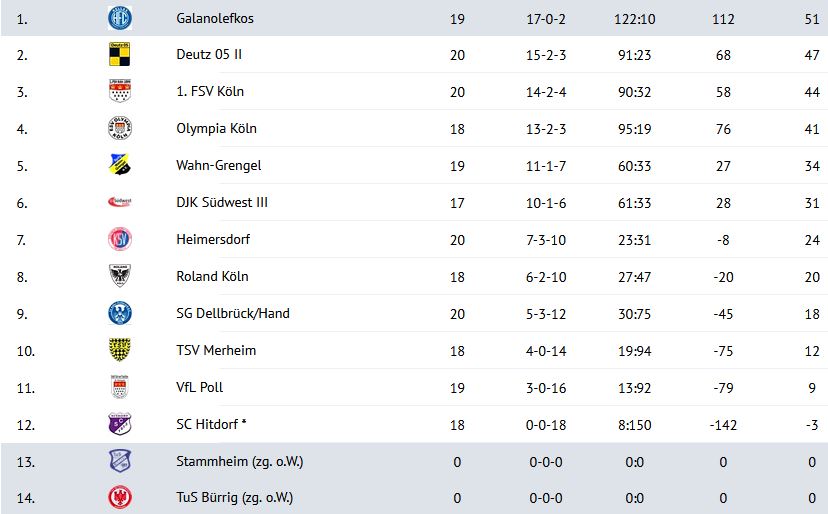Select the Roland Köln eagle crest
Image resolution: width=828 pixels, height=514 pixels.
(x=120, y=276)
